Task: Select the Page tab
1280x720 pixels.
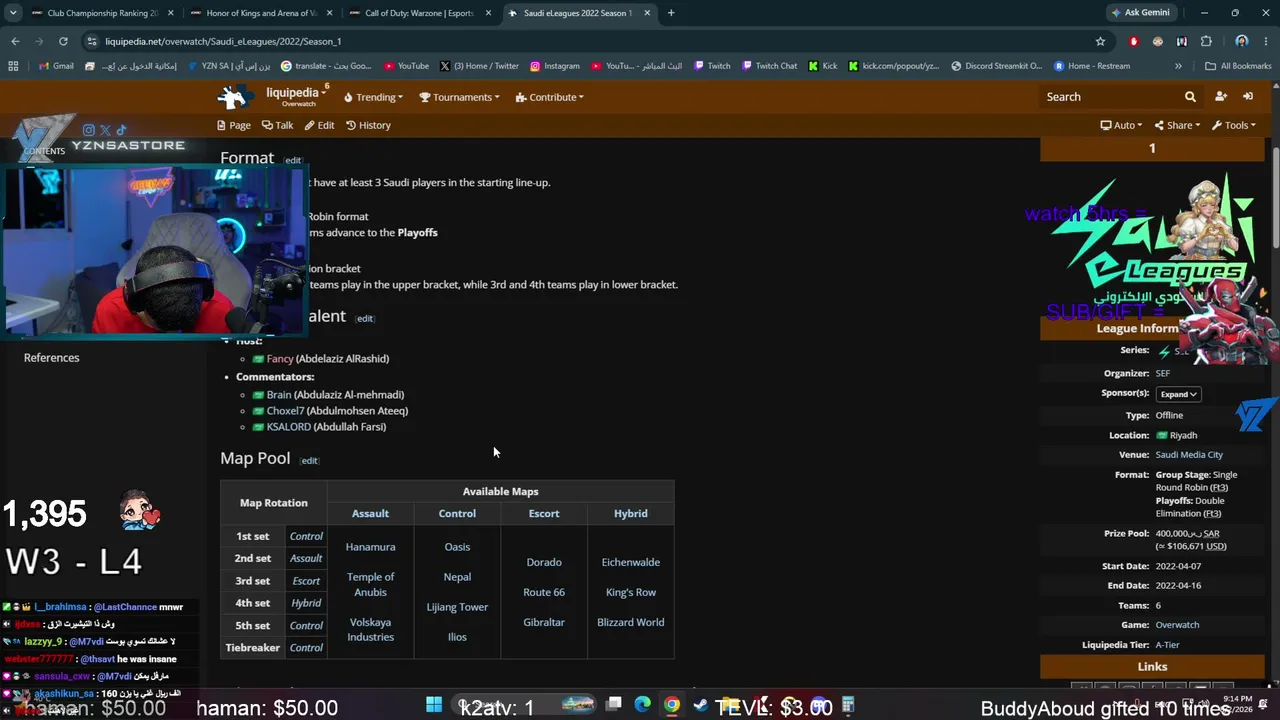Action: pyautogui.click(x=234, y=125)
